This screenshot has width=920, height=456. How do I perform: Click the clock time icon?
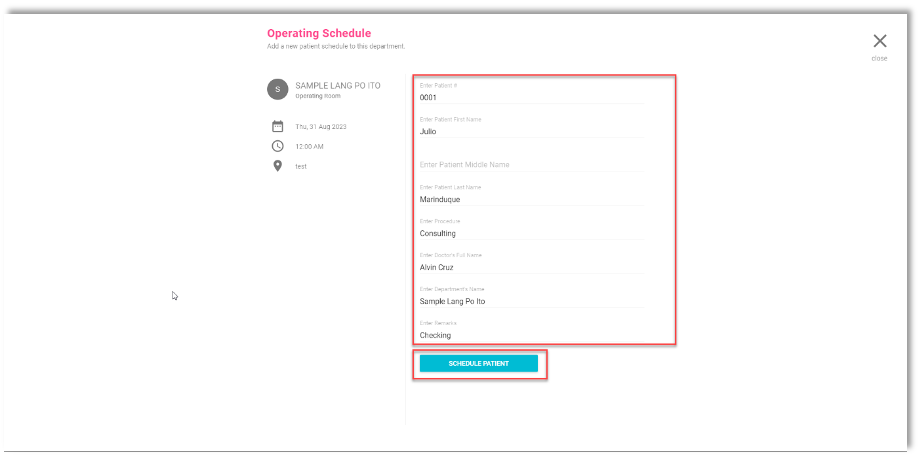(278, 146)
